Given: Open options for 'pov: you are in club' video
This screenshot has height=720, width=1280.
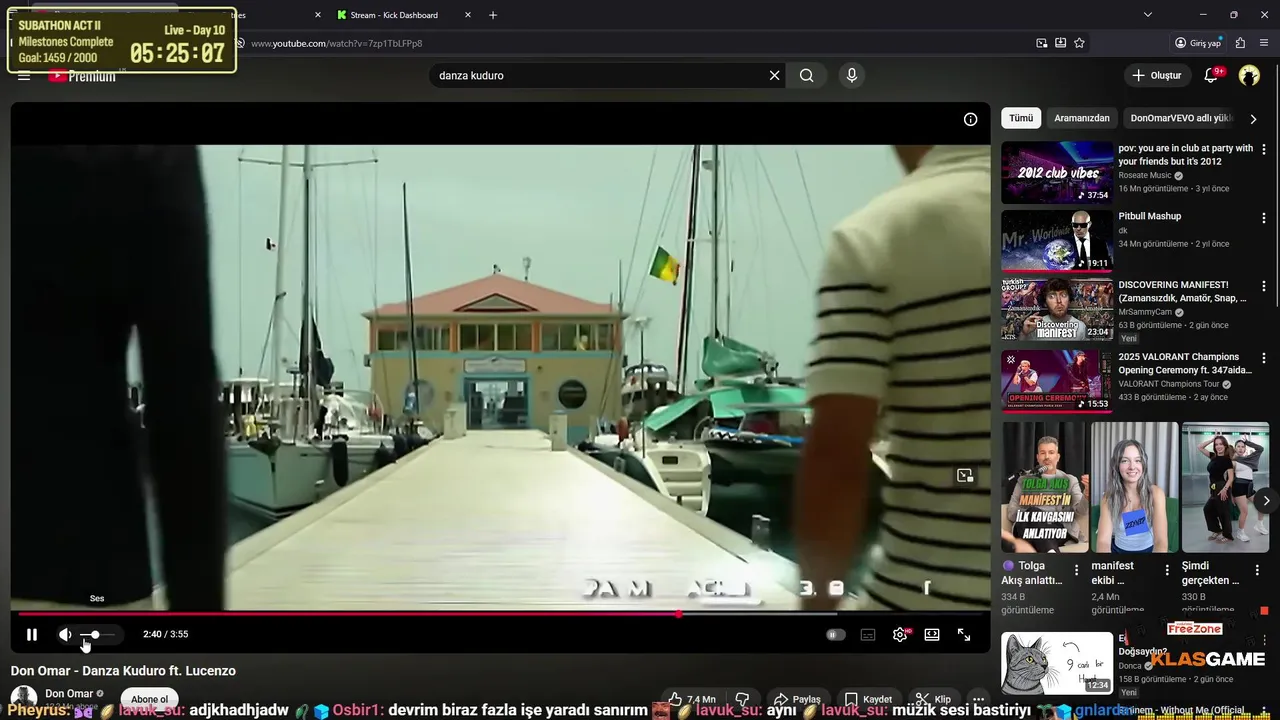Looking at the screenshot, I should [x=1263, y=149].
